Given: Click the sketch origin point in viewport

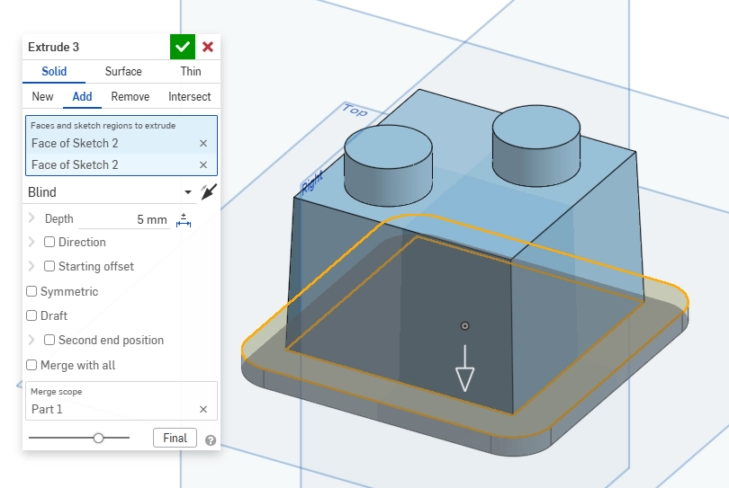Looking at the screenshot, I should point(464,326).
